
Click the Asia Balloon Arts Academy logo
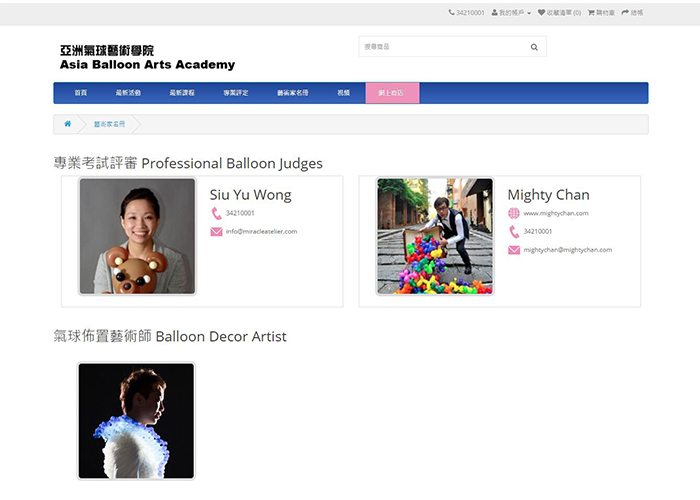coord(147,58)
